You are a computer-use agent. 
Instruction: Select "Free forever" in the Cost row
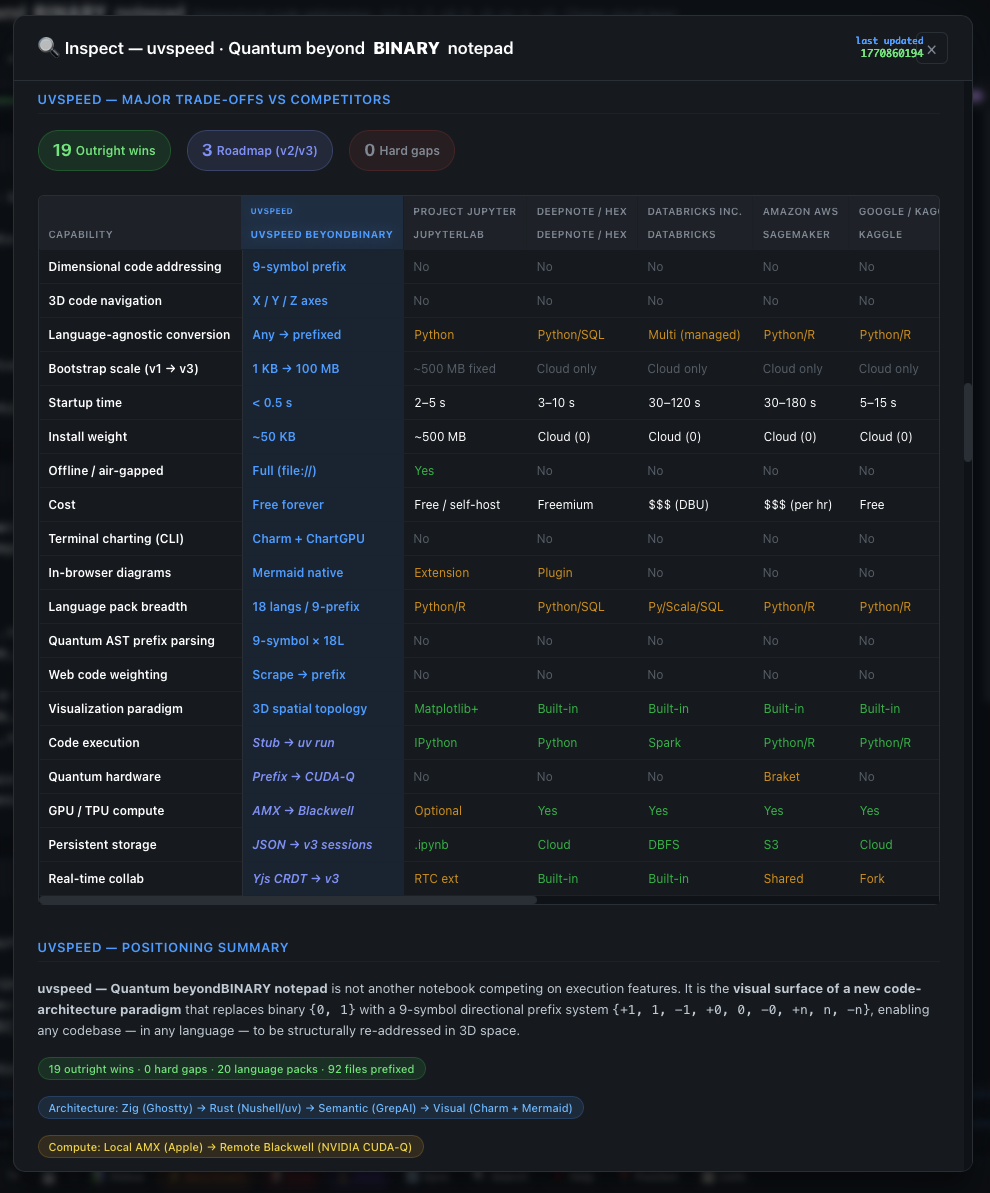point(288,504)
